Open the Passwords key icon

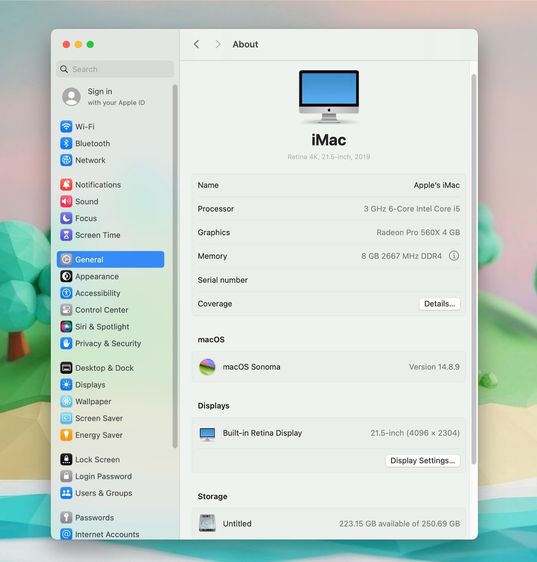pyautogui.click(x=66, y=518)
